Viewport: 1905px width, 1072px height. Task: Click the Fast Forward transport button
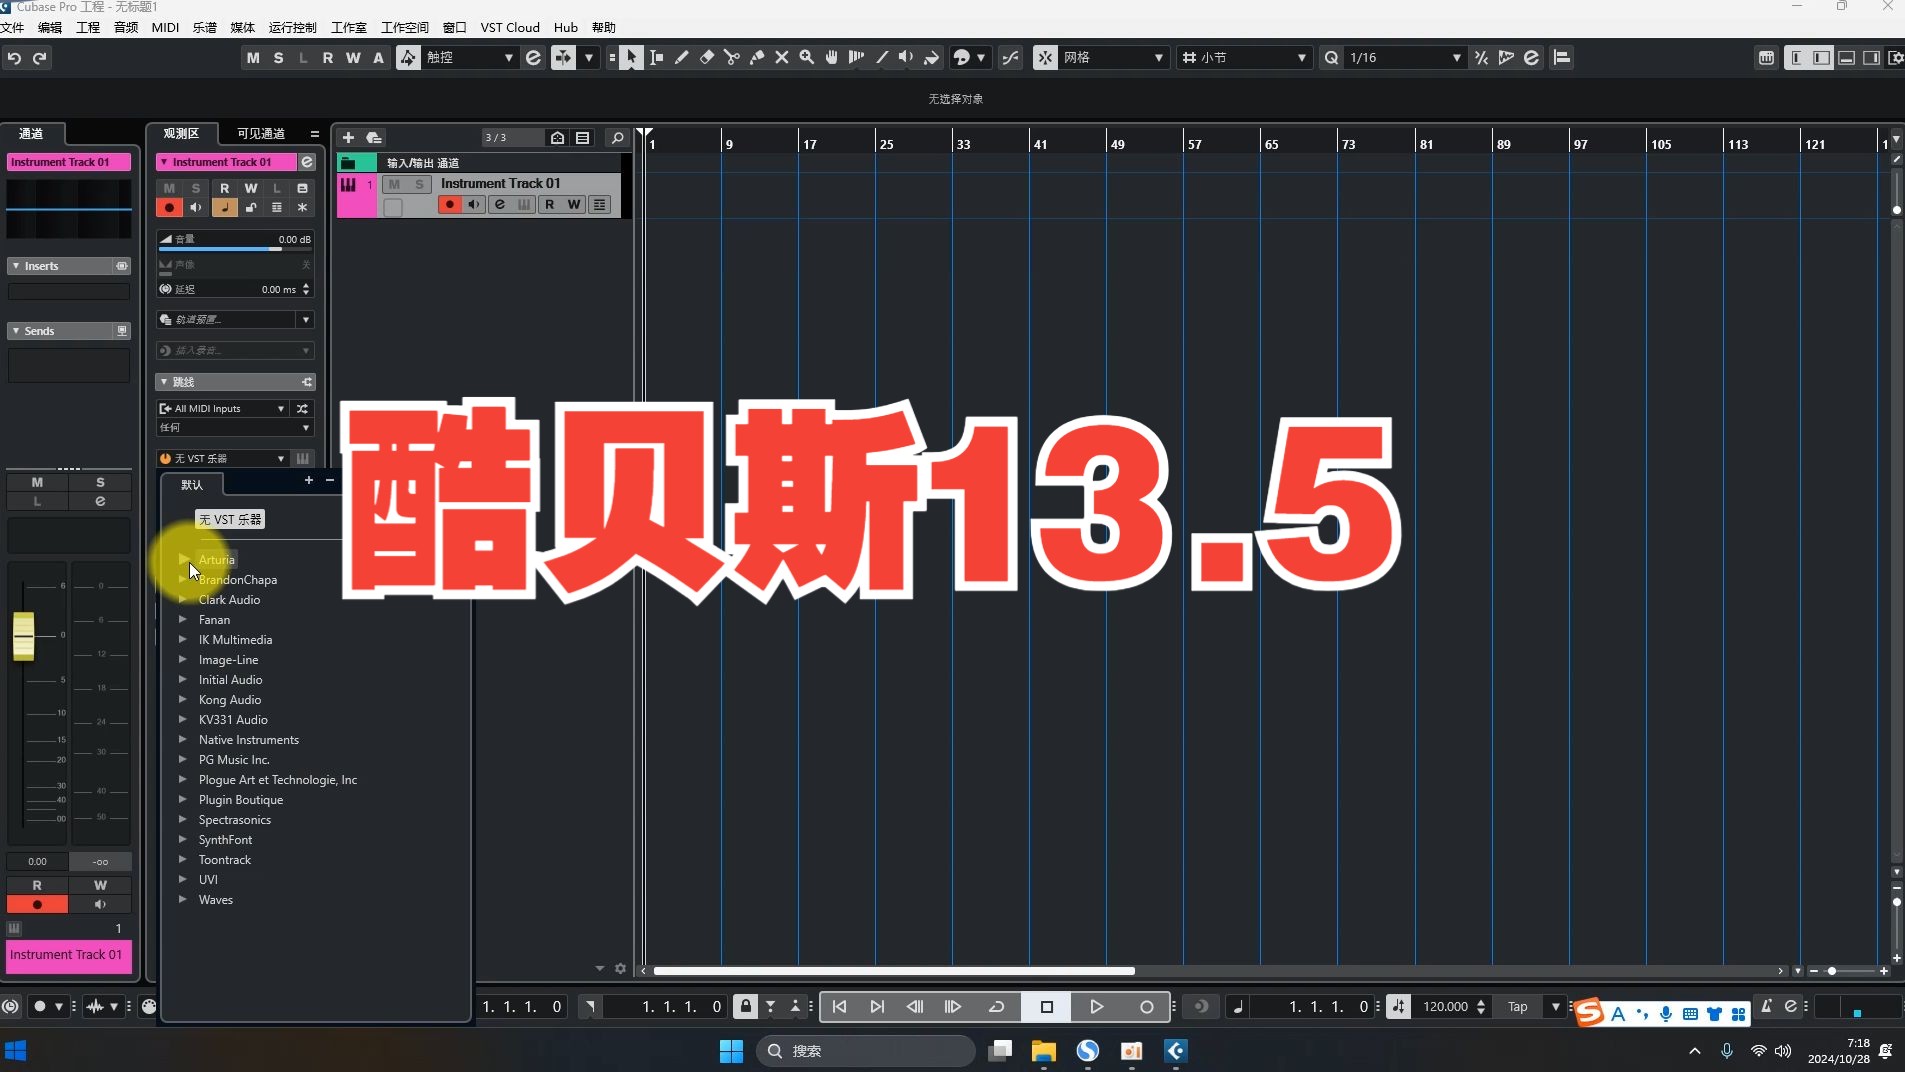(x=953, y=1007)
